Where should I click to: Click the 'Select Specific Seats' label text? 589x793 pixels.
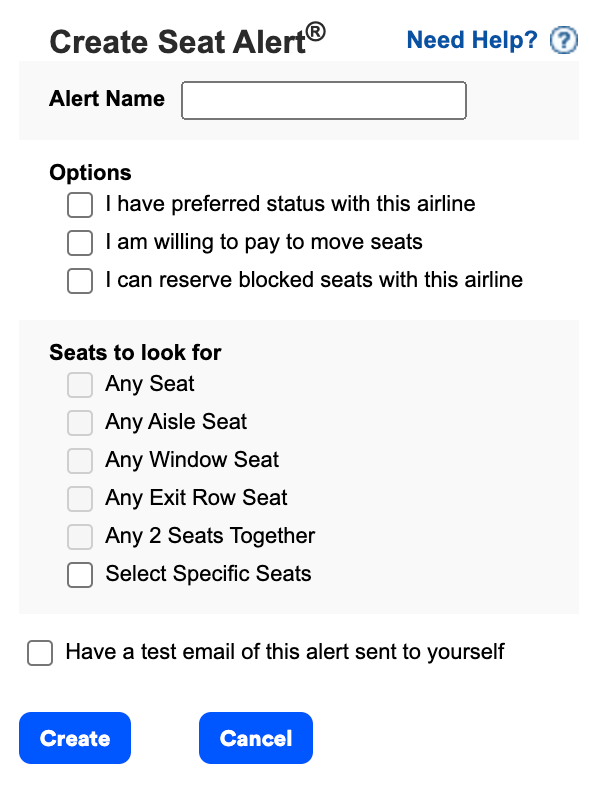click(x=208, y=574)
